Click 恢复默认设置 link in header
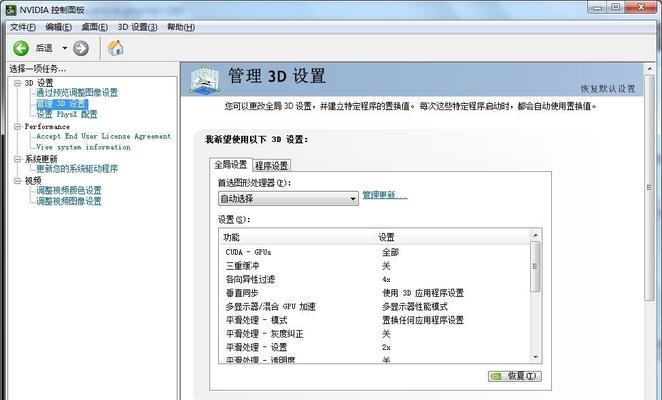 click(608, 89)
